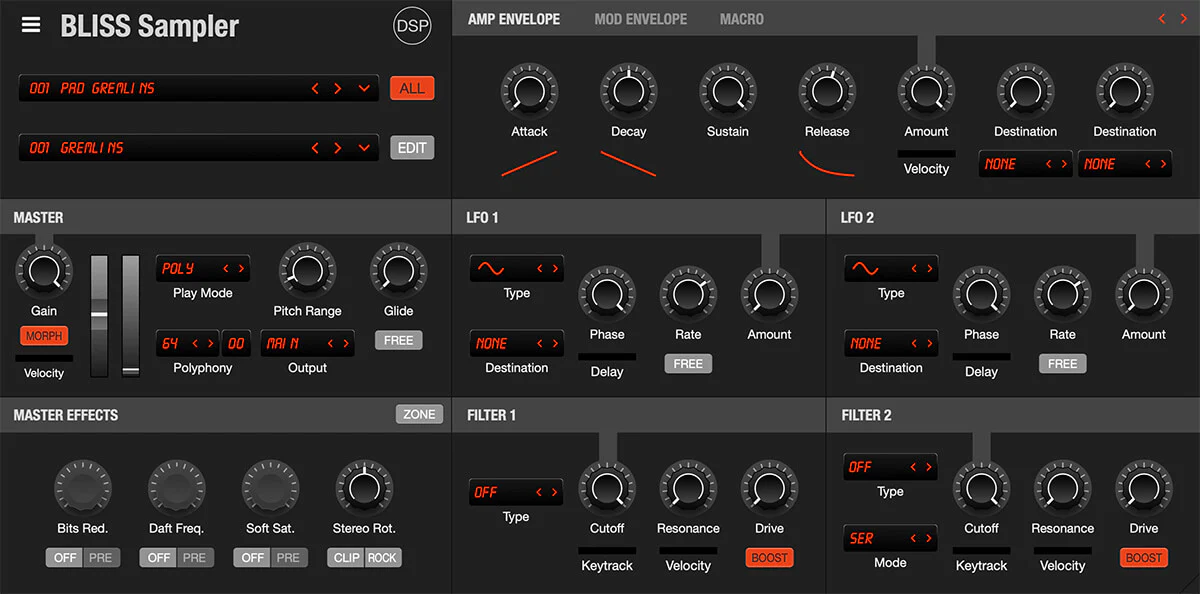Screen dimensions: 1200x594
Task: Open Filter 1 OFF Type selector
Action: pyautogui.click(x=517, y=492)
